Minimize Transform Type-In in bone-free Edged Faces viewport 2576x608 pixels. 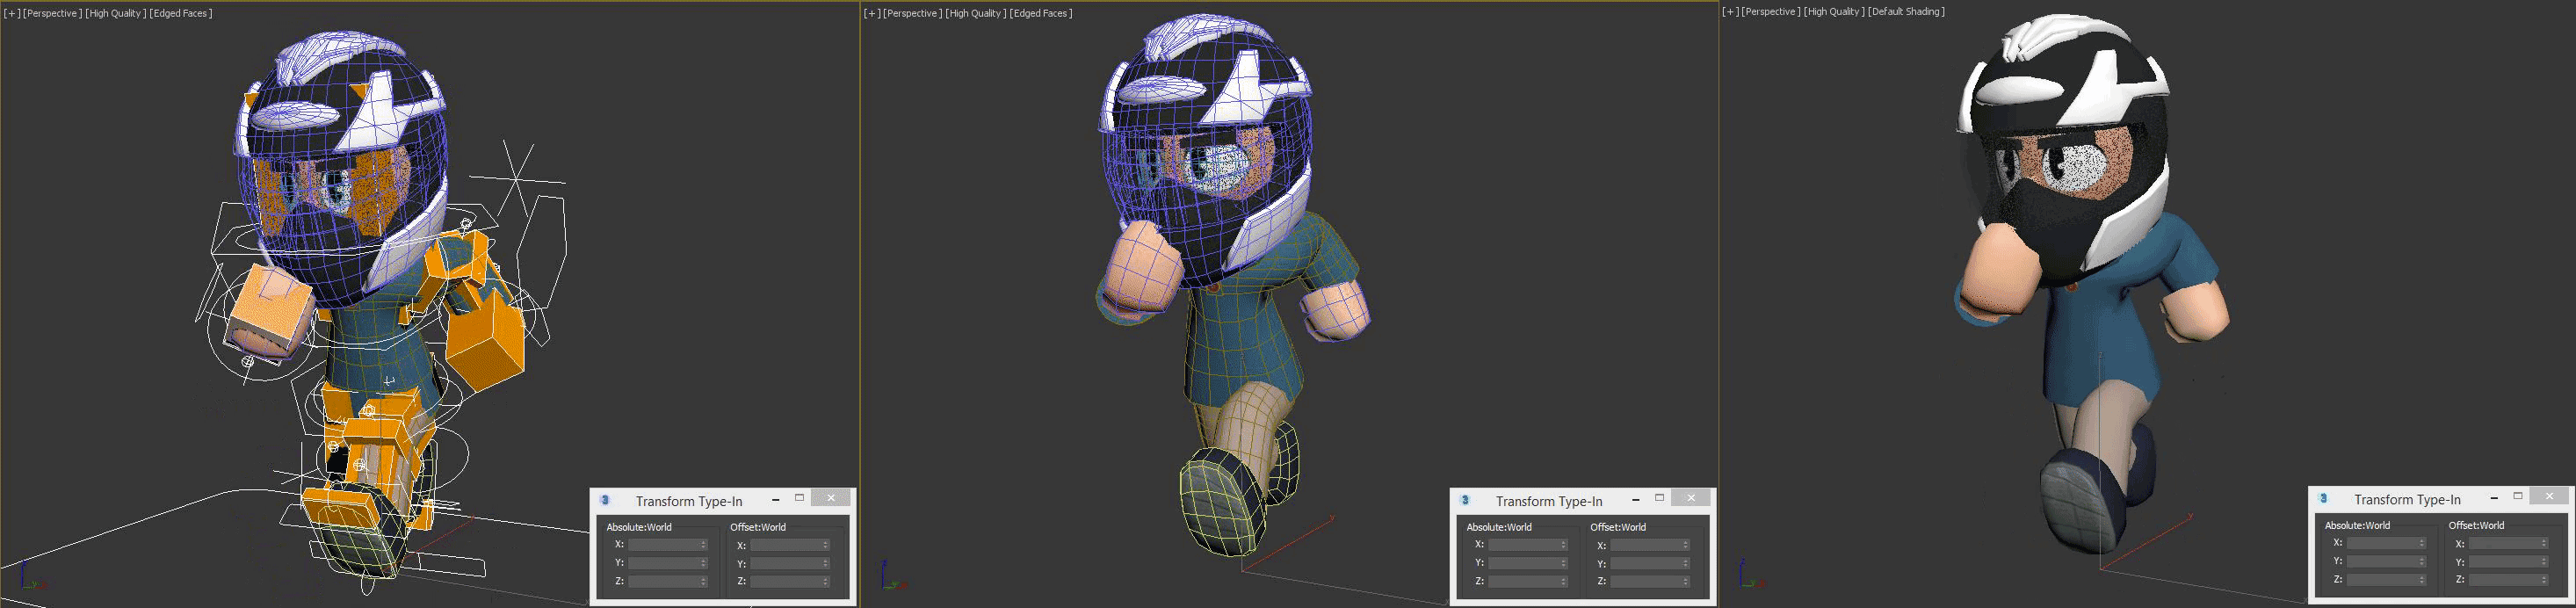(1636, 499)
